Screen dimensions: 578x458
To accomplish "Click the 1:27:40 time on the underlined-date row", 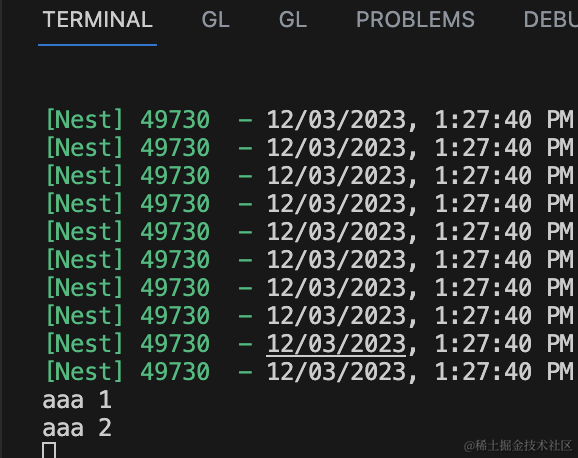I will (483, 344).
